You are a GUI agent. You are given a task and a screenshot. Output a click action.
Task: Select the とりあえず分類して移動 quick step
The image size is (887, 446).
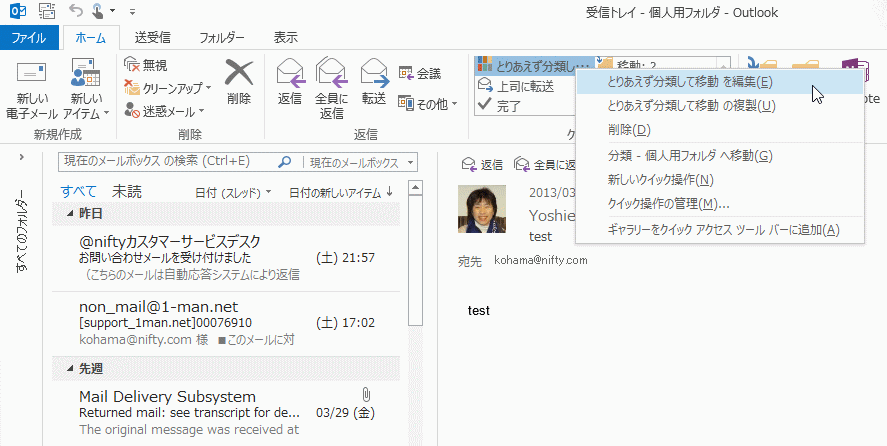click(x=535, y=65)
